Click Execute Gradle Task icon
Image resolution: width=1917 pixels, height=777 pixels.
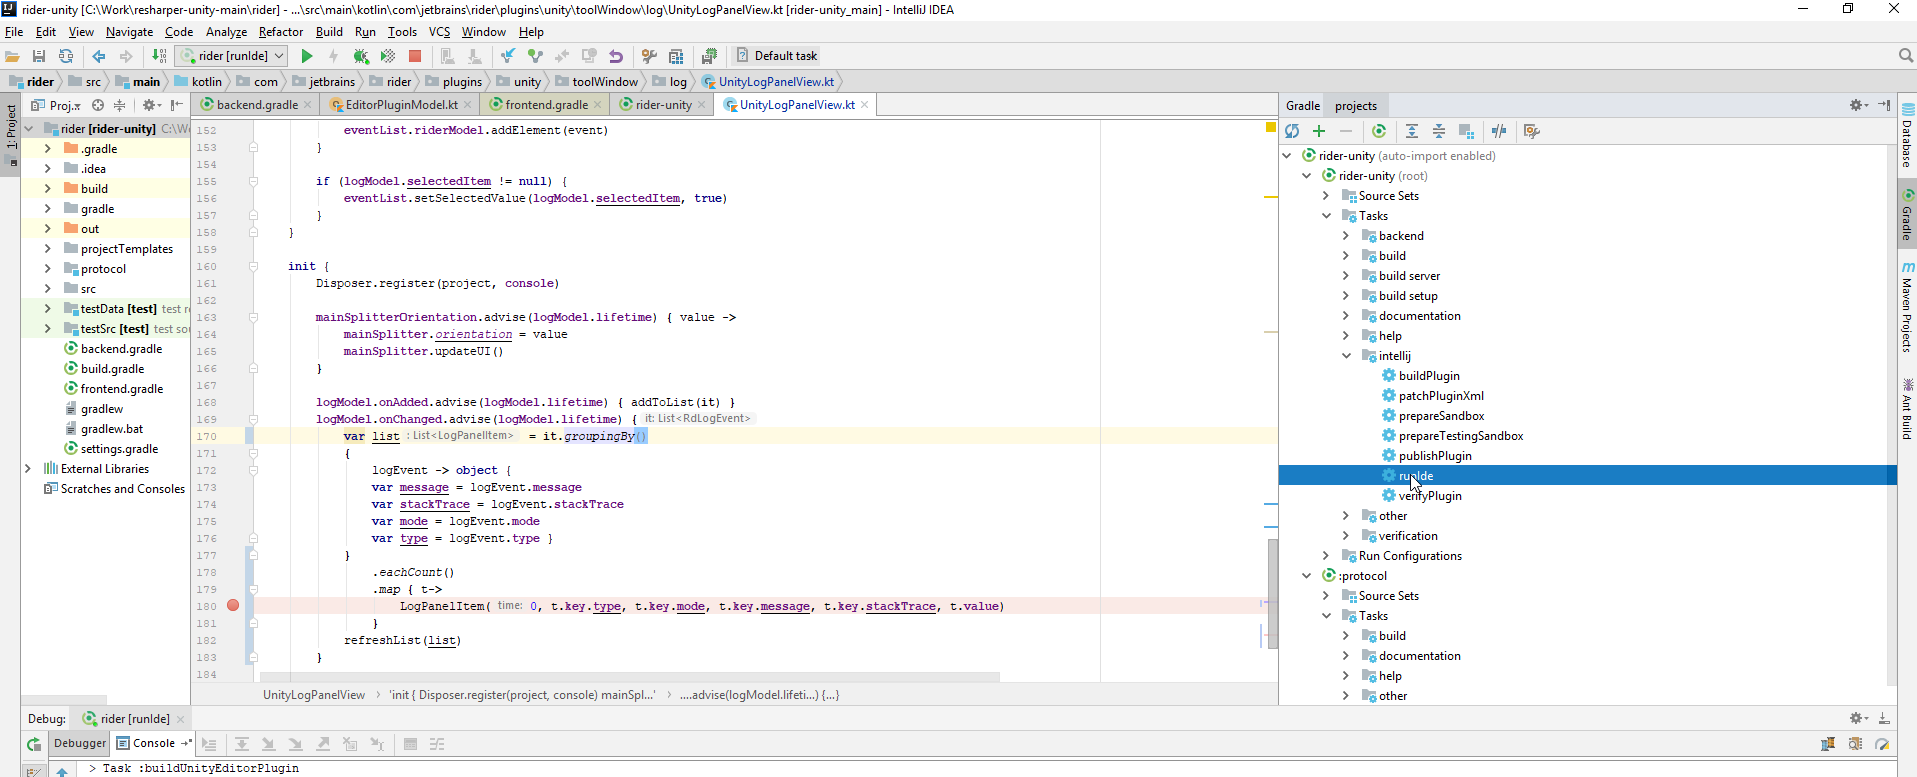(1379, 131)
